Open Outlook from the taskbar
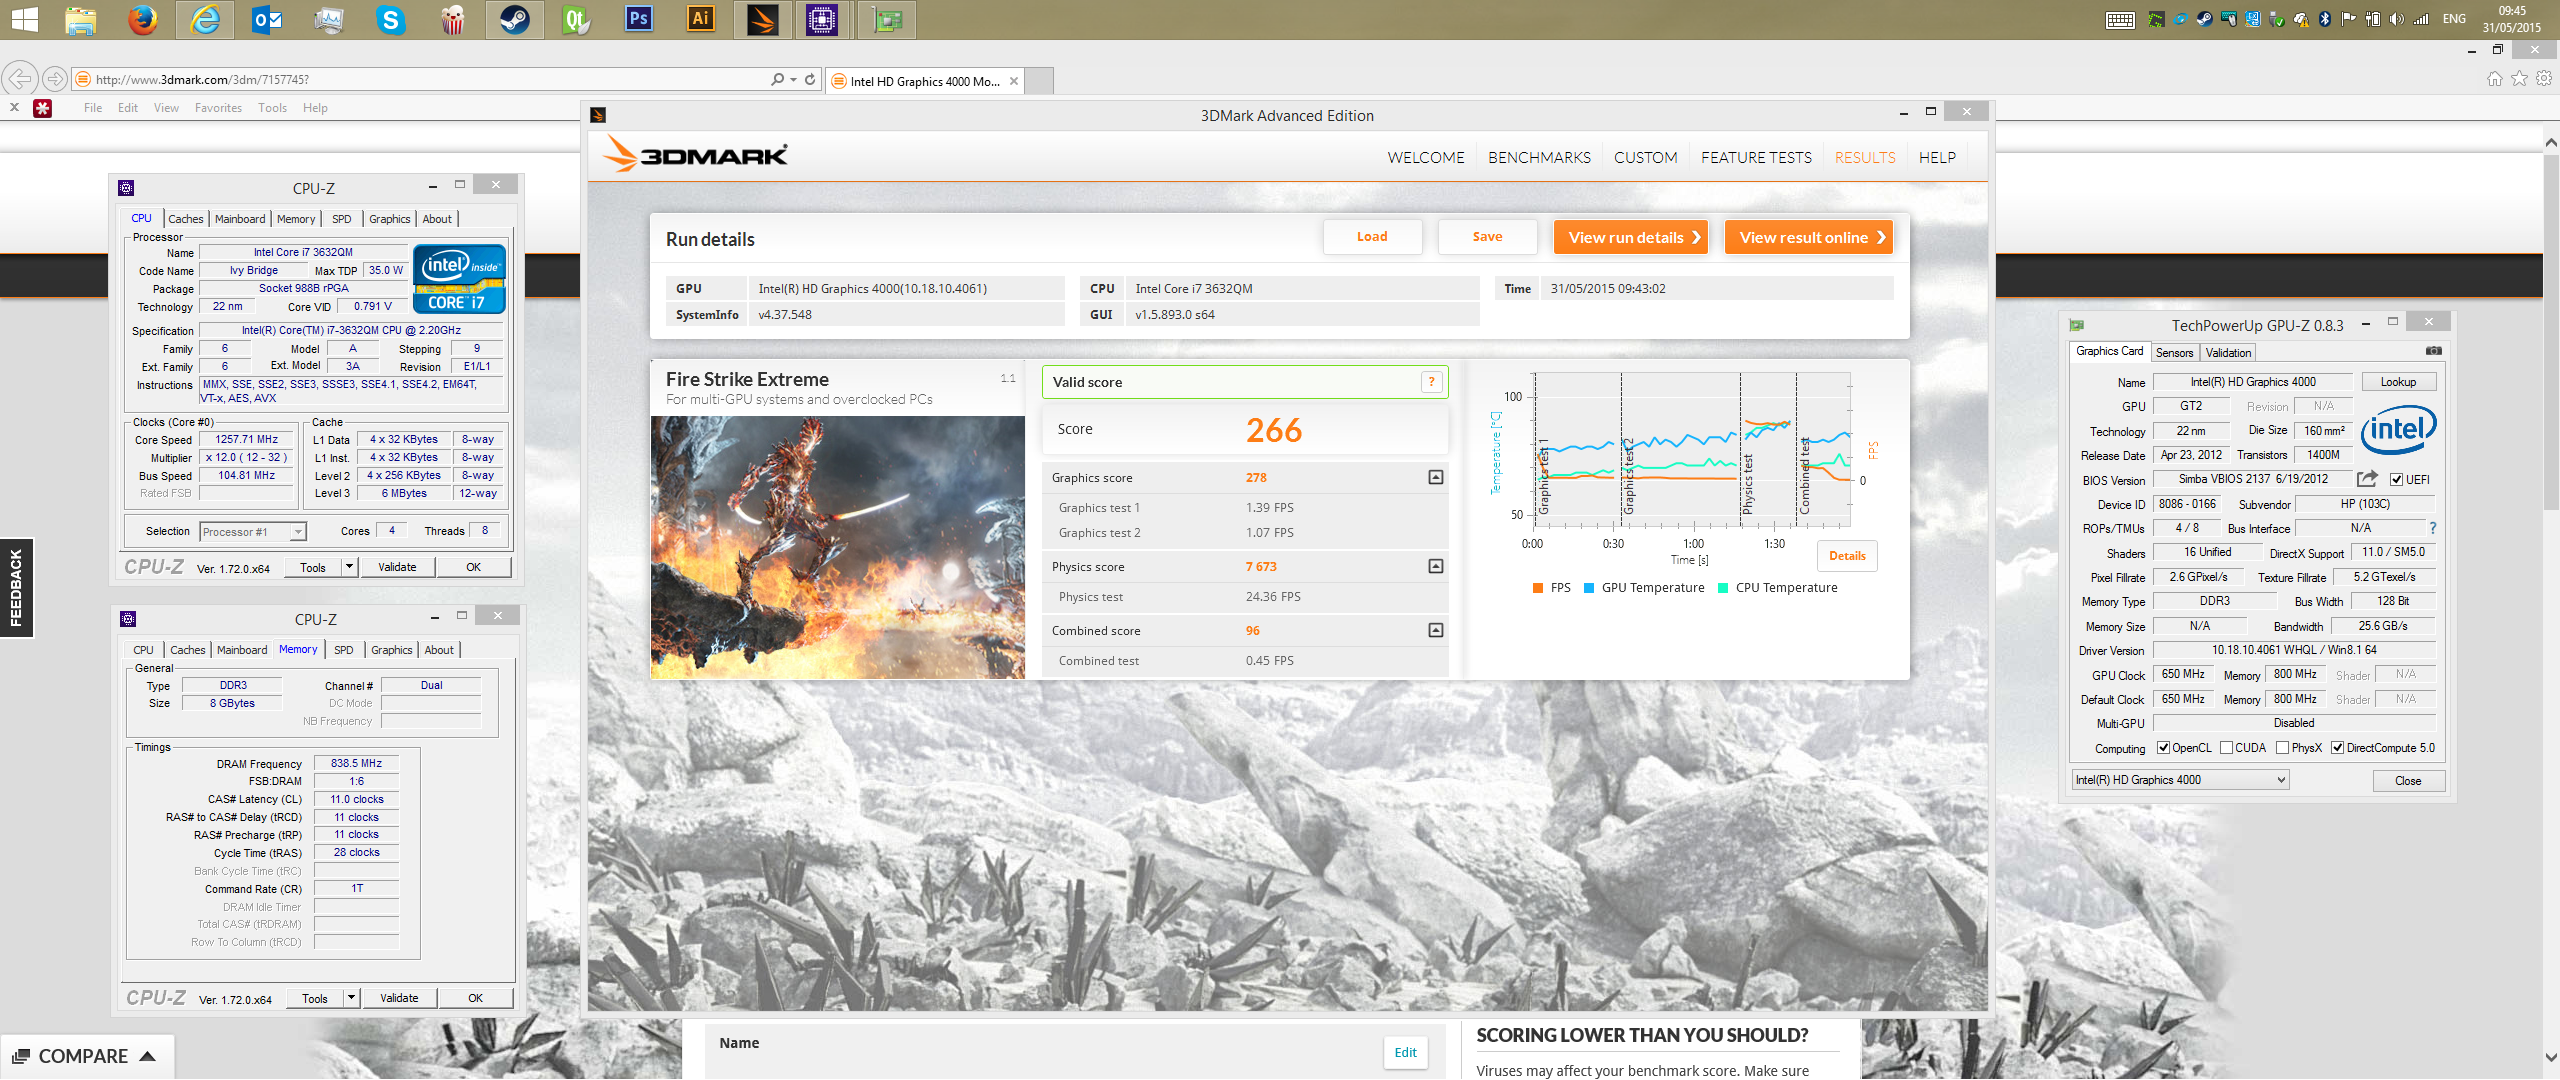2560x1080 pixels. [267, 19]
